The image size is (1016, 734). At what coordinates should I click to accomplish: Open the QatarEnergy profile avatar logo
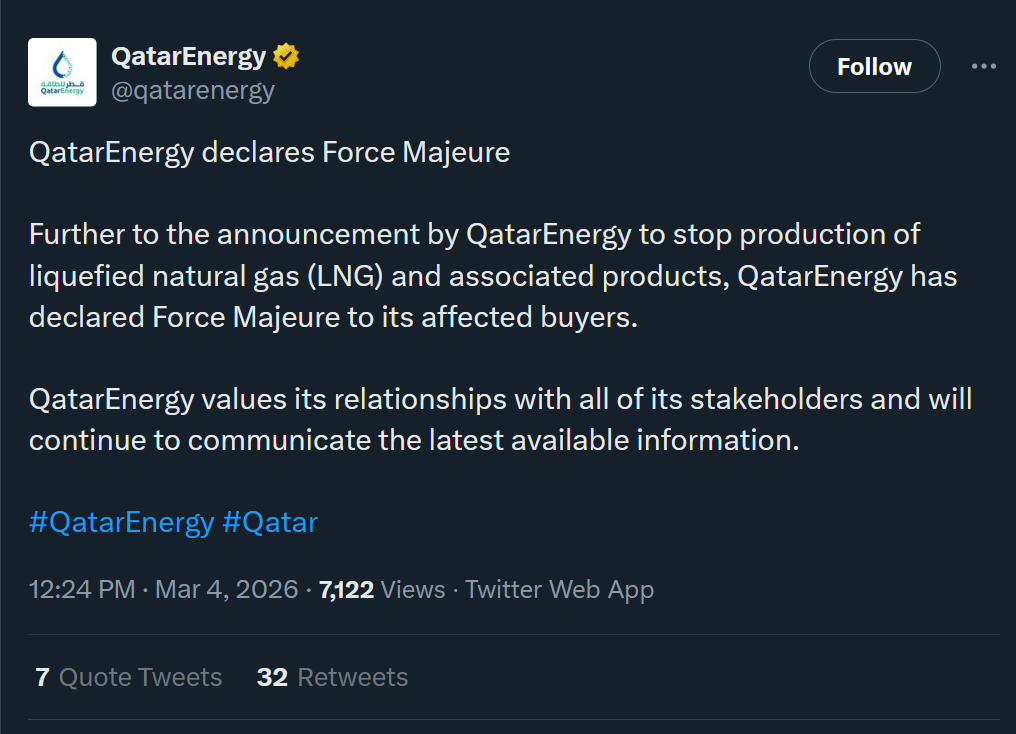[62, 72]
